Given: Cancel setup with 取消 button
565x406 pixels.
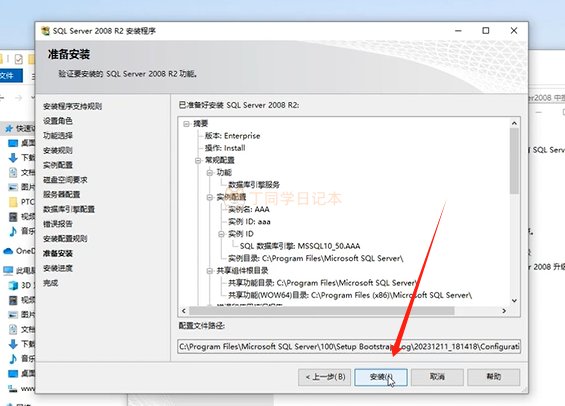Looking at the screenshot, I should tap(437, 377).
